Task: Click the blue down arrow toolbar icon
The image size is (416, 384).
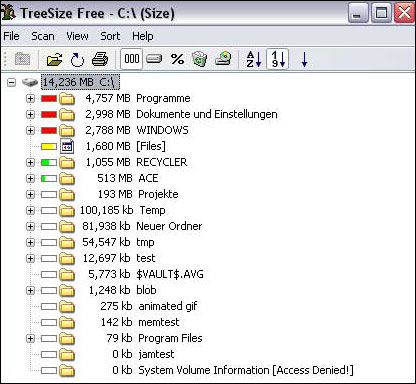Action: tap(304, 60)
